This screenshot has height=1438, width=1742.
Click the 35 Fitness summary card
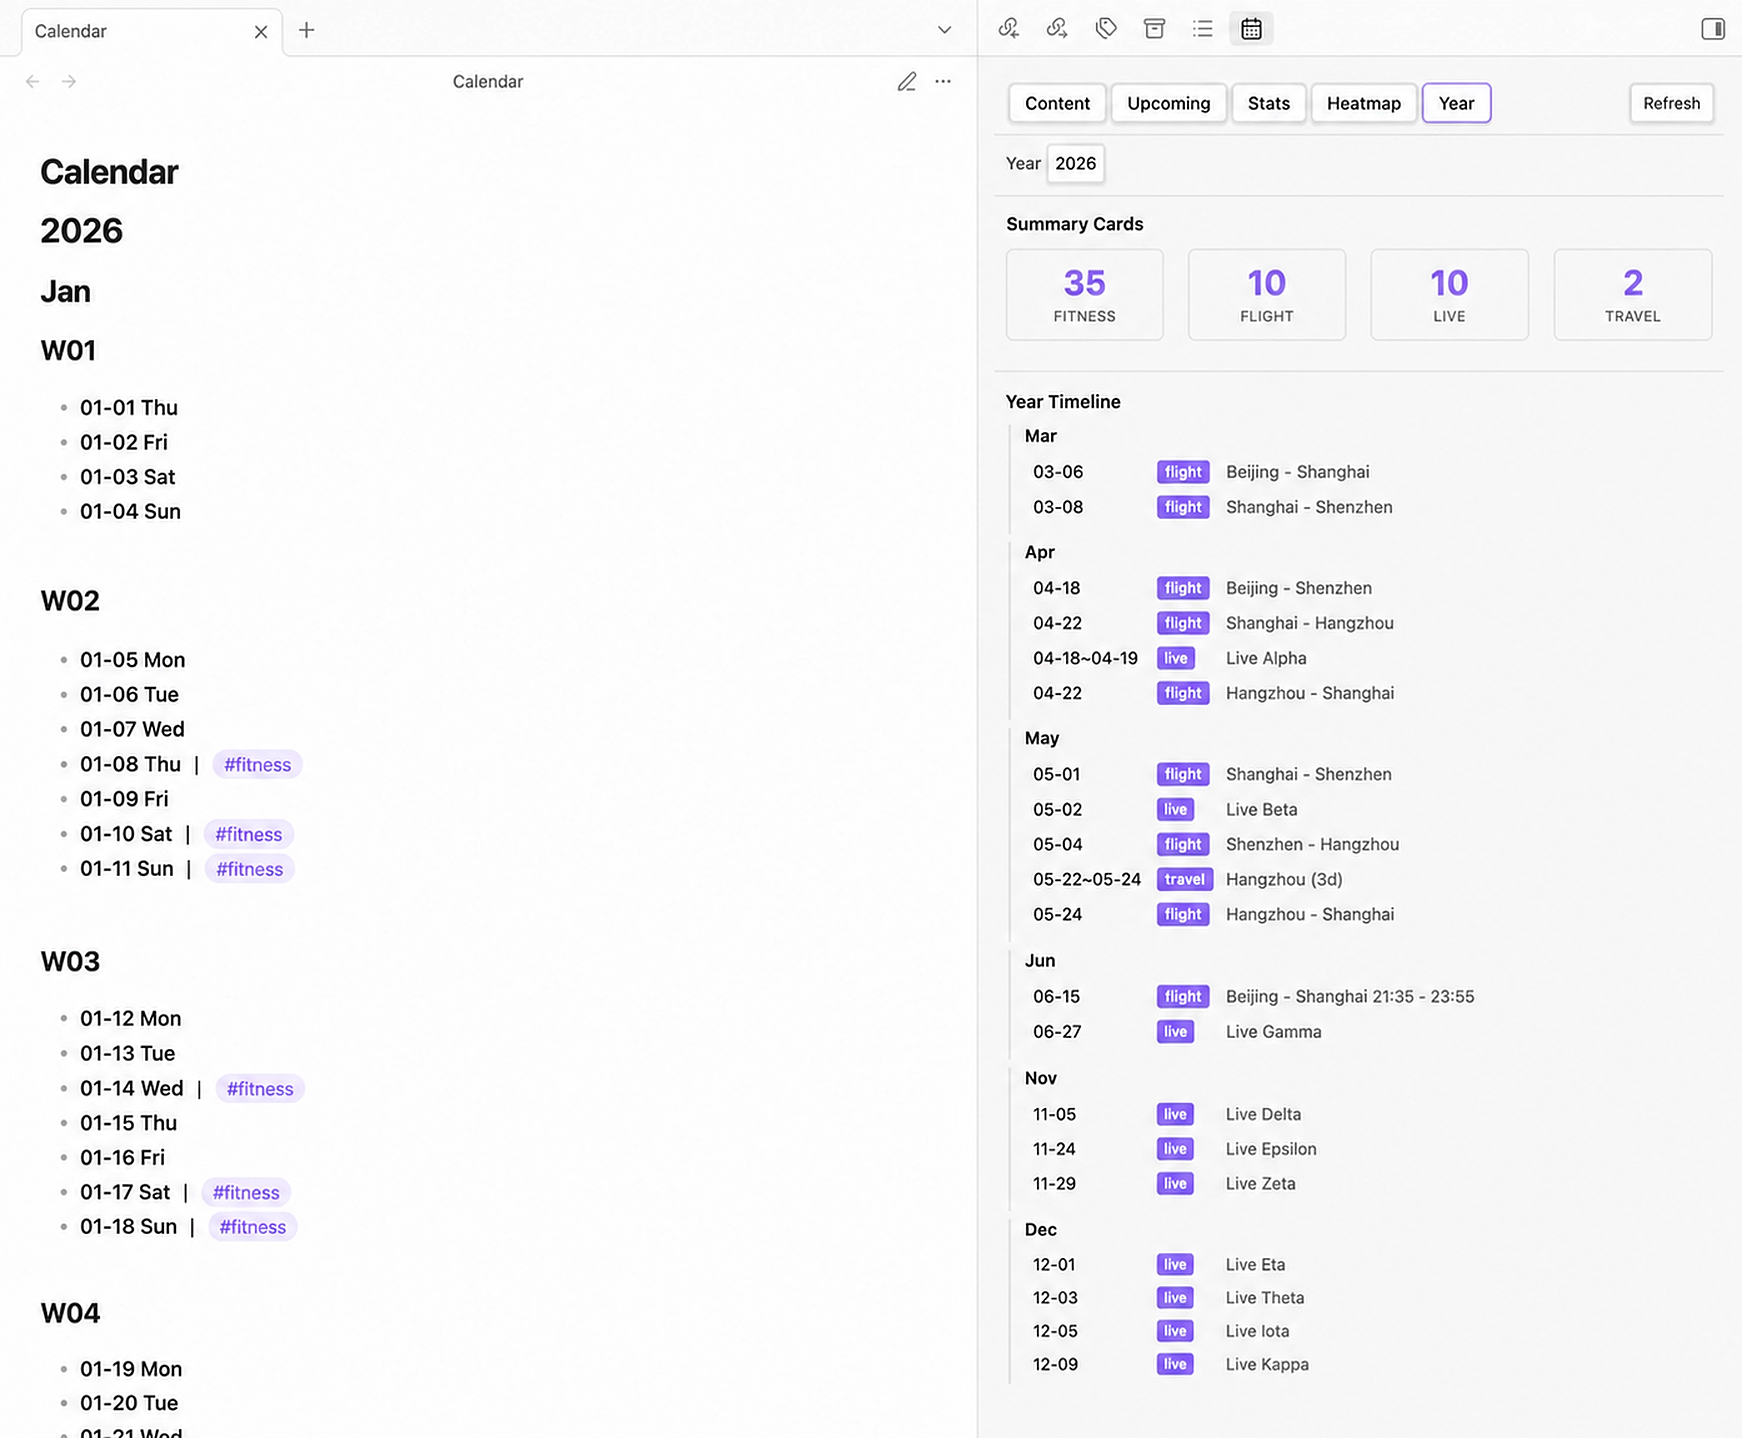coord(1084,295)
